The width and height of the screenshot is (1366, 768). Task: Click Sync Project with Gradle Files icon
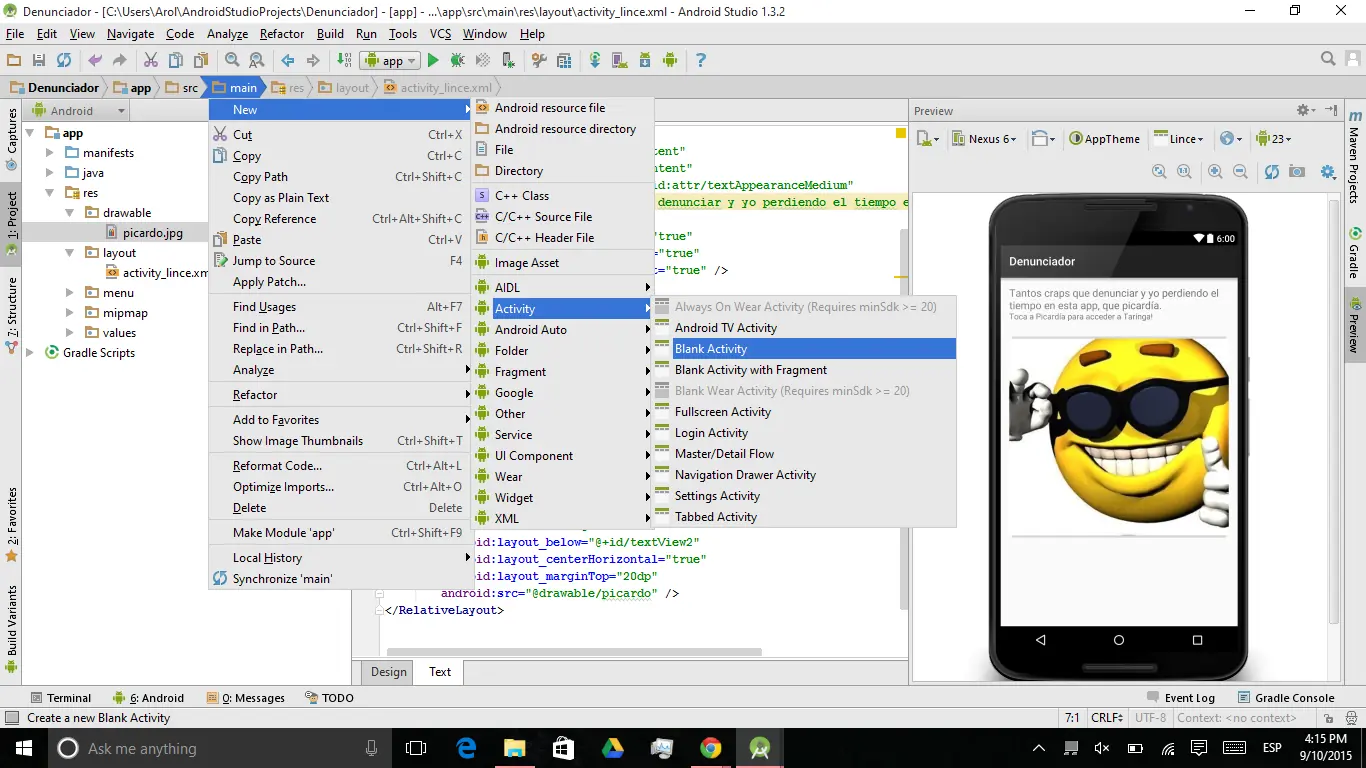tap(595, 61)
